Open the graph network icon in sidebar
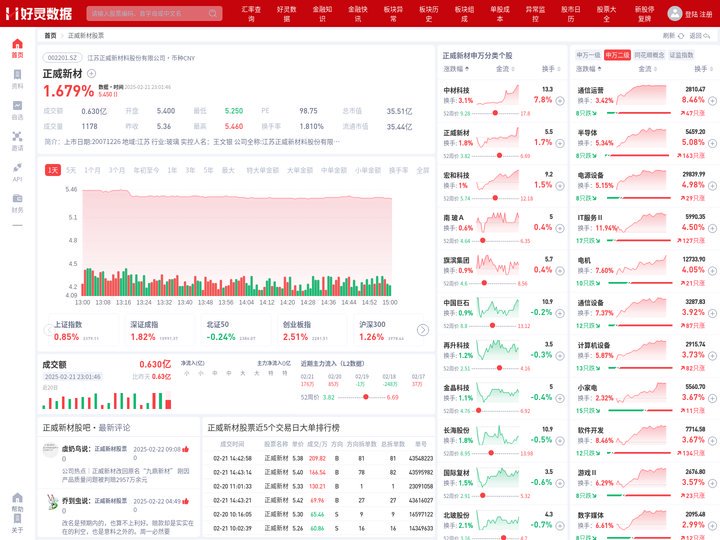Viewport: 720px width, 540px height. pos(17,136)
